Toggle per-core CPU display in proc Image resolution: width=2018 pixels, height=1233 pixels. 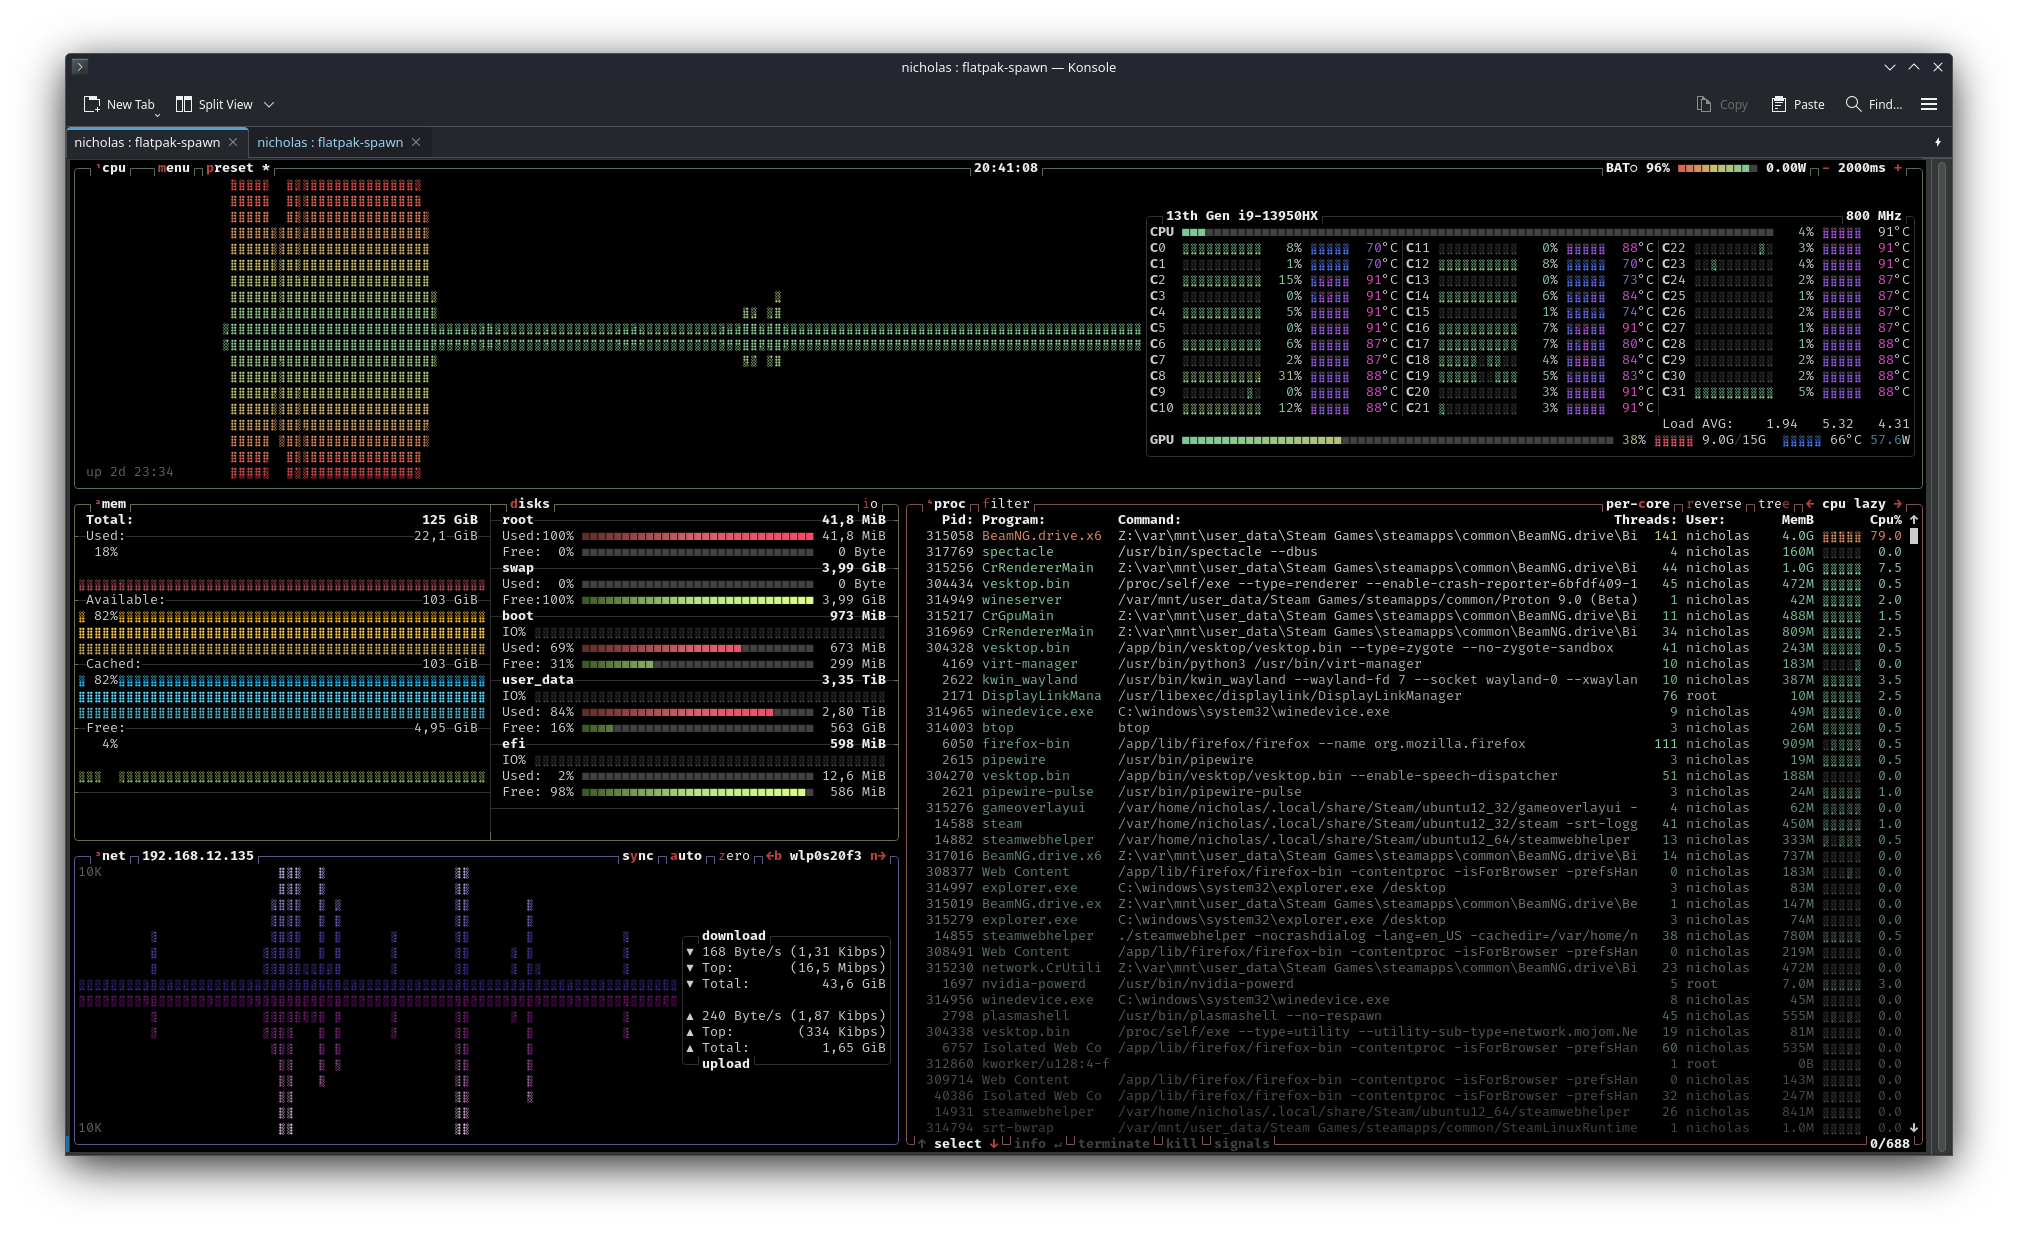(x=1638, y=504)
